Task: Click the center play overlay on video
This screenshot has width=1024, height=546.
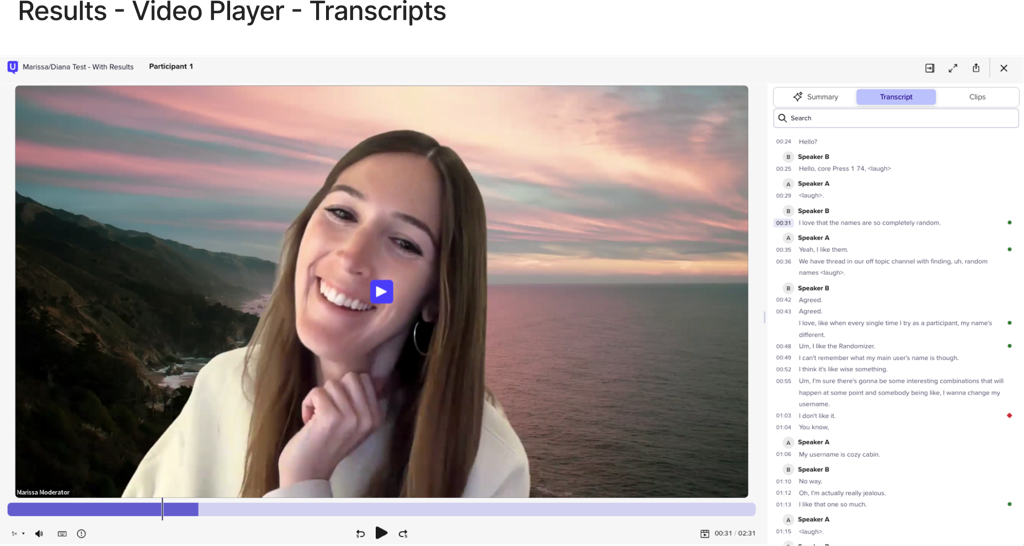Action: (381, 291)
